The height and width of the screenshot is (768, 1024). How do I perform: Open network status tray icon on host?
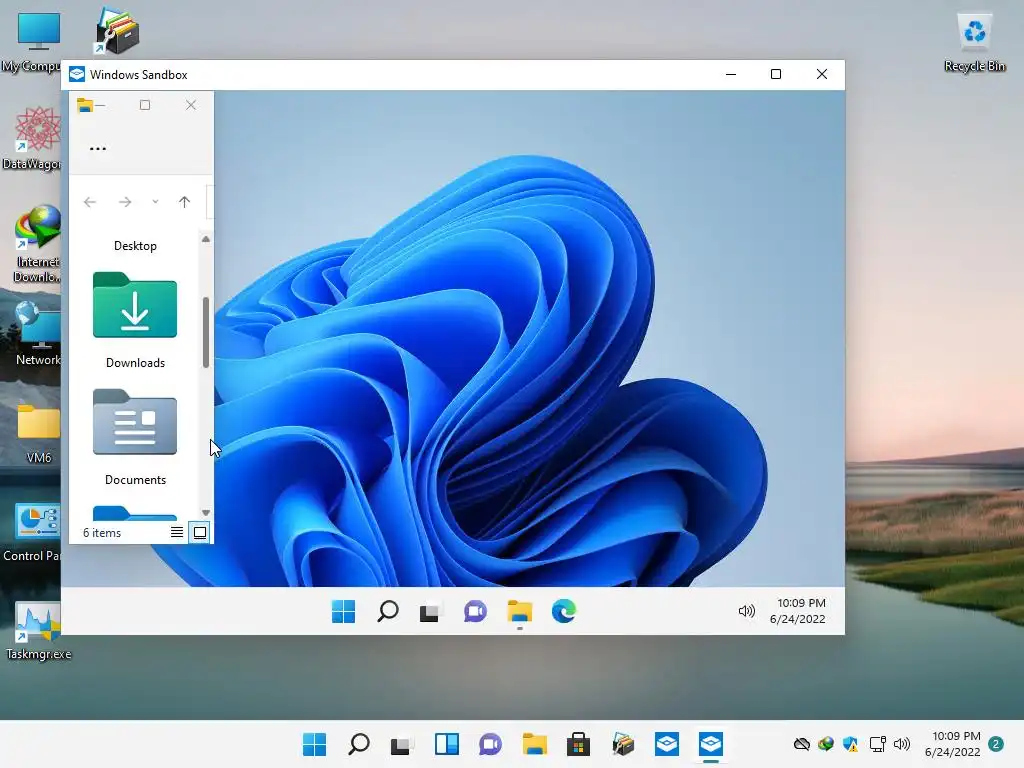point(877,744)
